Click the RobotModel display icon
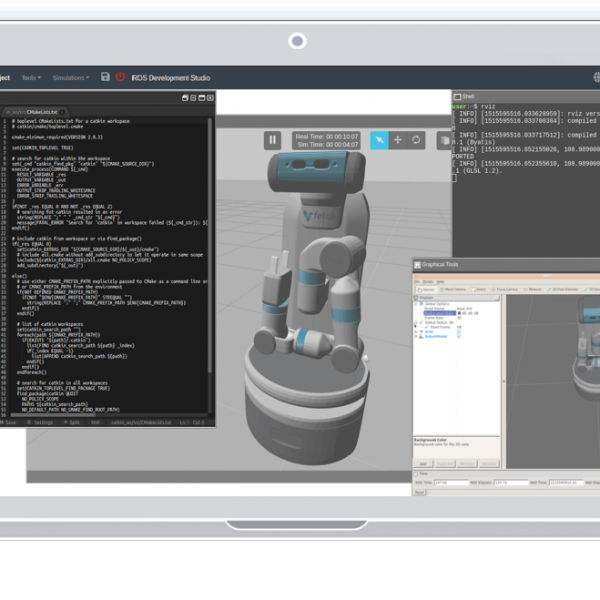The image size is (600, 600). pos(421,336)
